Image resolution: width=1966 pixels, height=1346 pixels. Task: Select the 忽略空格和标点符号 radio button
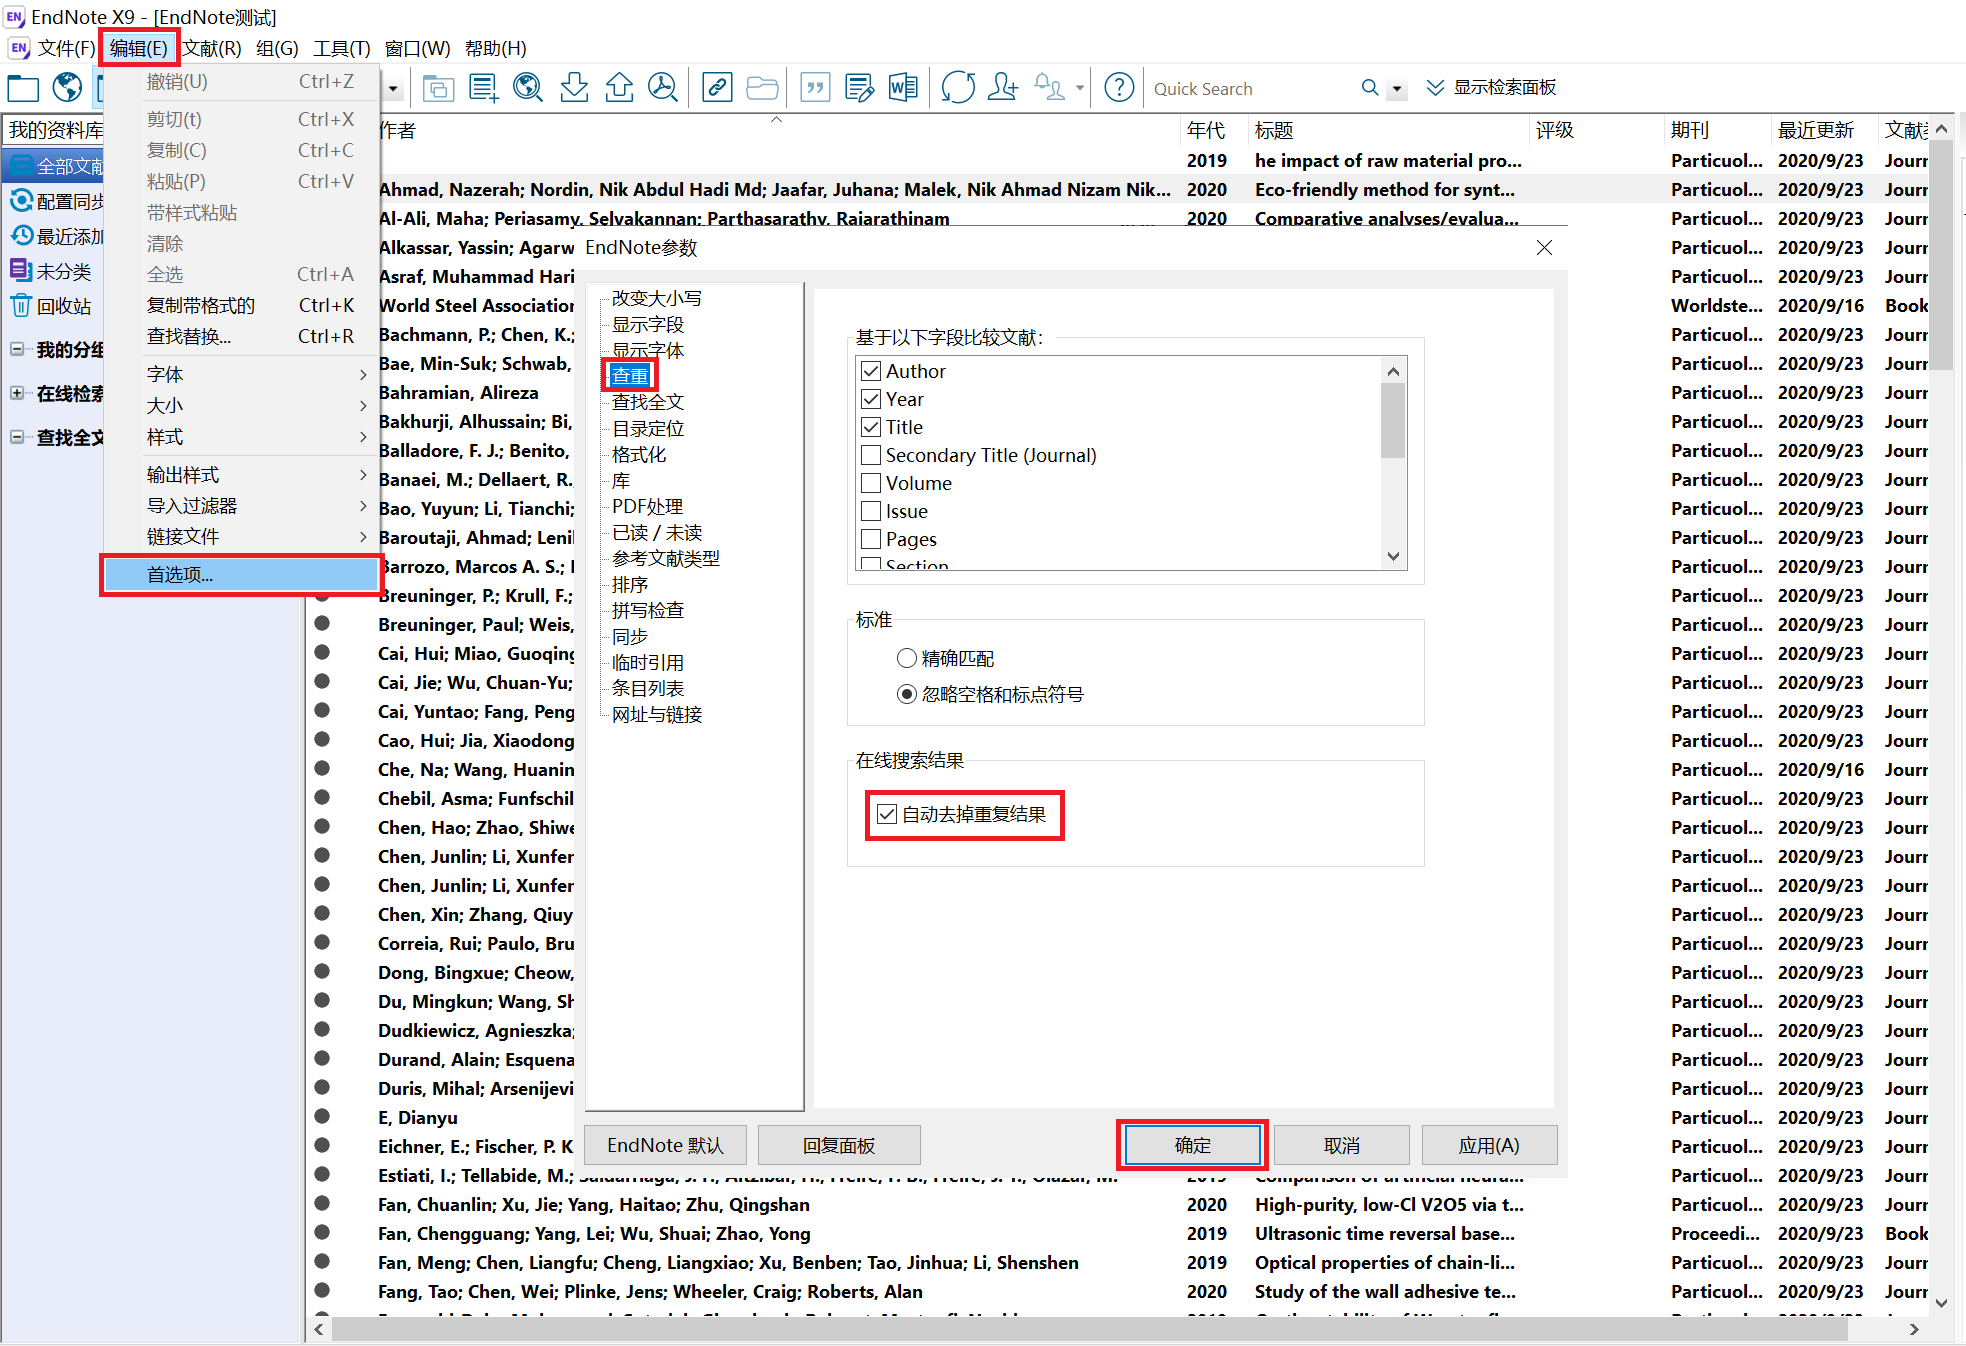click(907, 694)
